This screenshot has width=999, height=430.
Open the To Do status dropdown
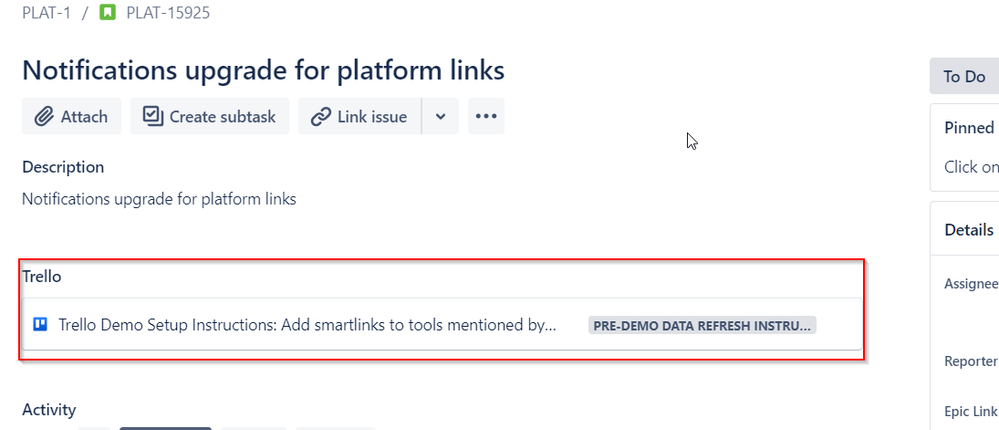[x=964, y=76]
